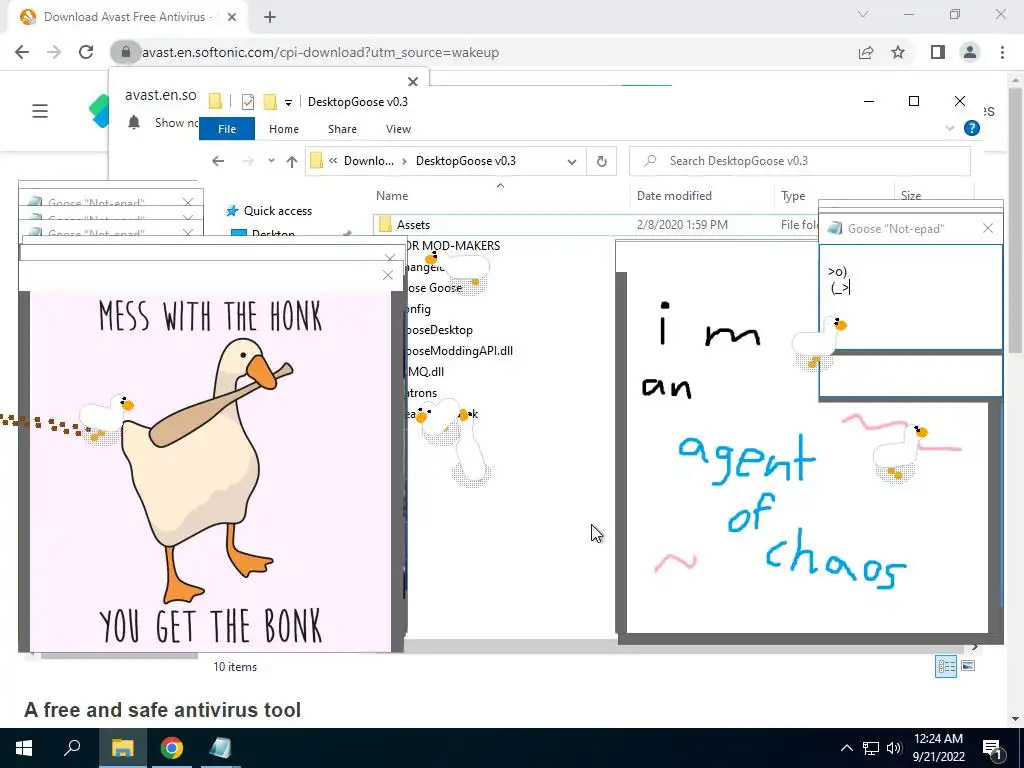Open File Explorer help icon
Image resolution: width=1024 pixels, height=768 pixels.
[972, 128]
